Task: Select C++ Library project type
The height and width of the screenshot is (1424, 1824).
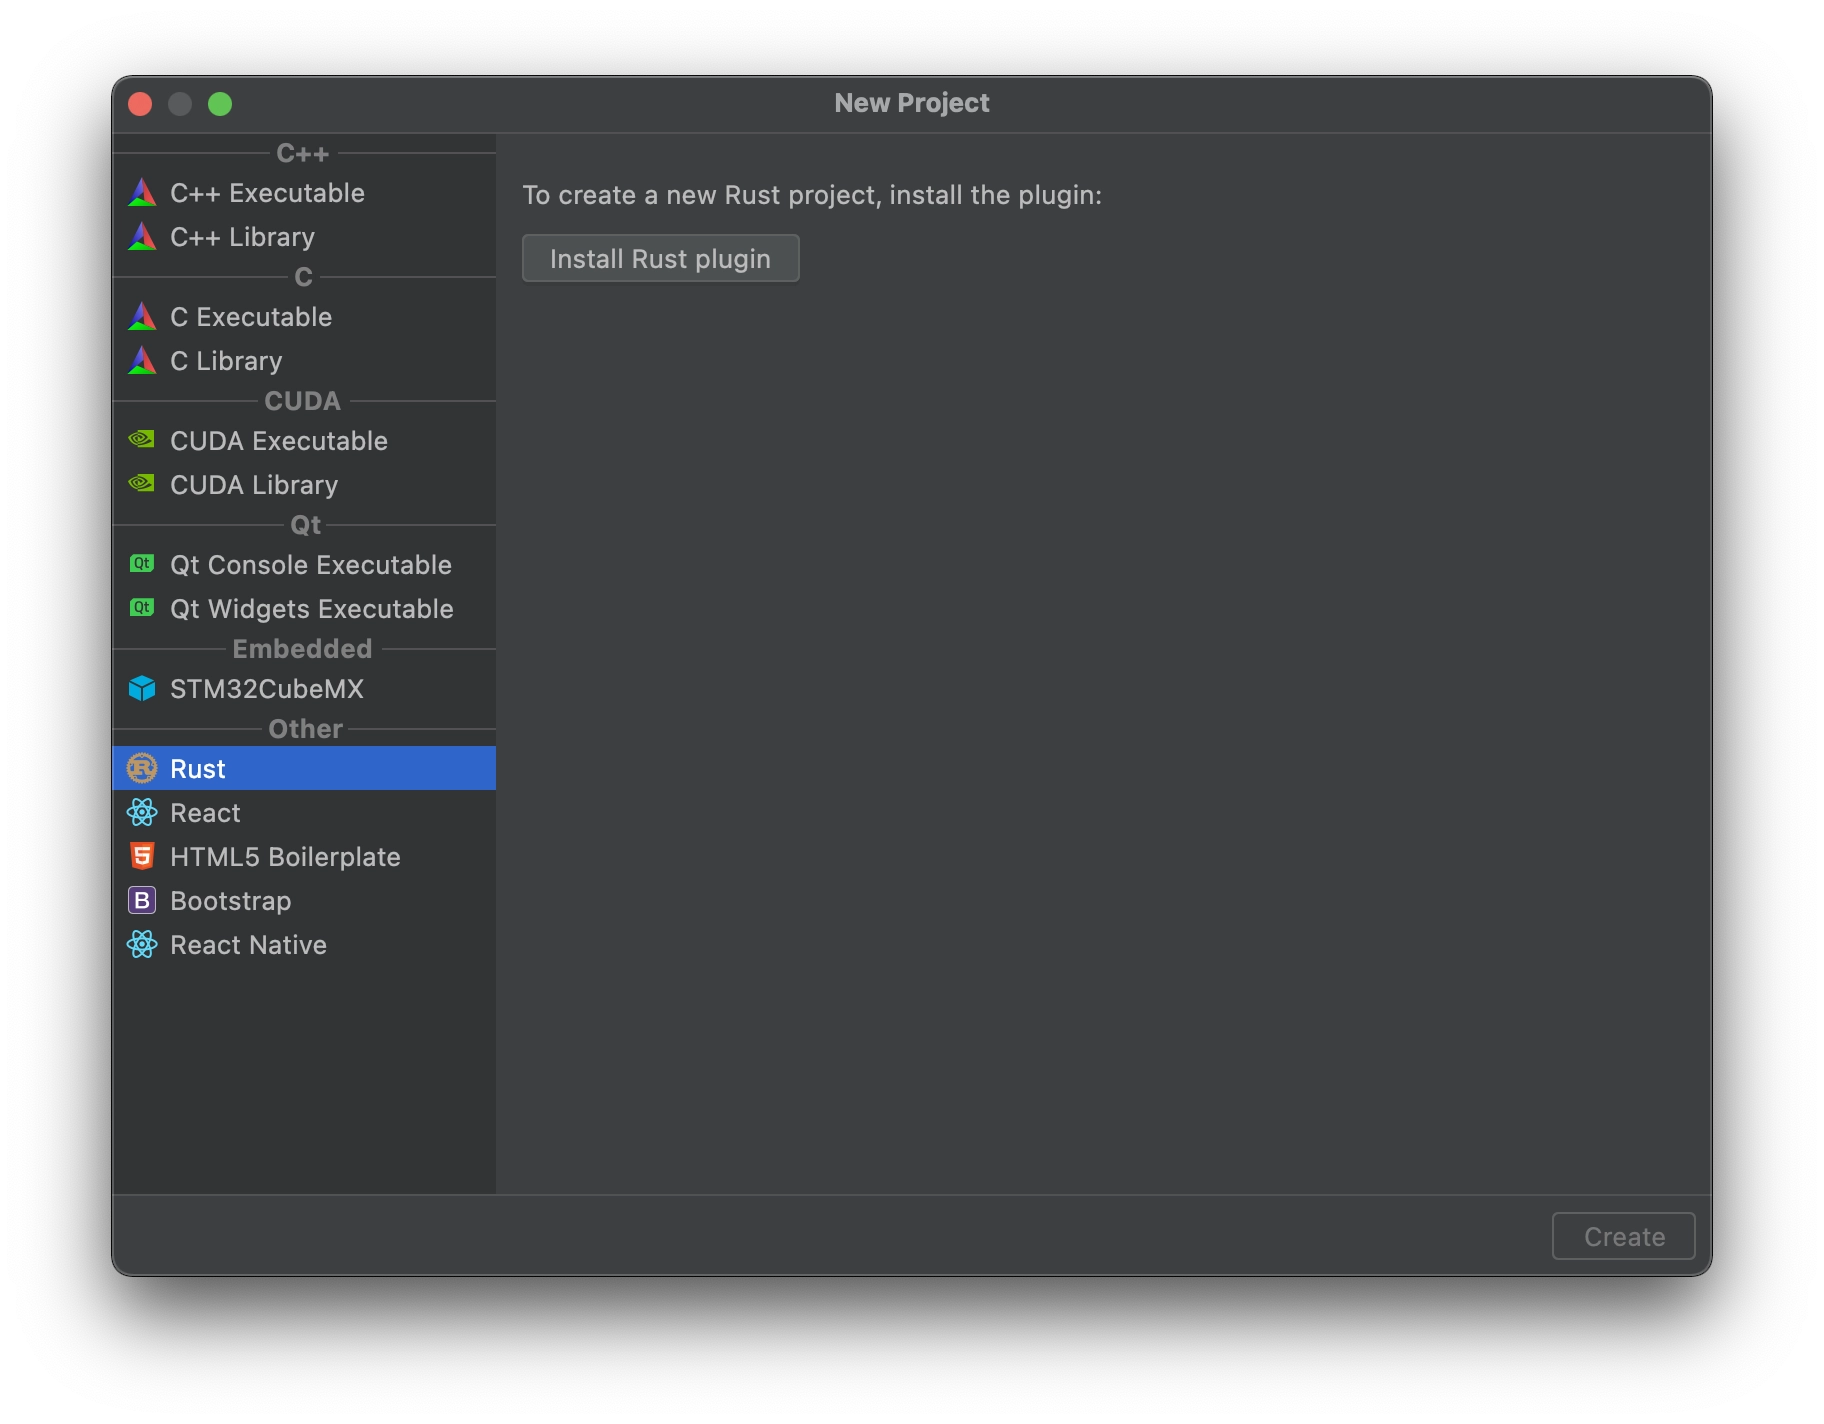Action: coord(304,237)
